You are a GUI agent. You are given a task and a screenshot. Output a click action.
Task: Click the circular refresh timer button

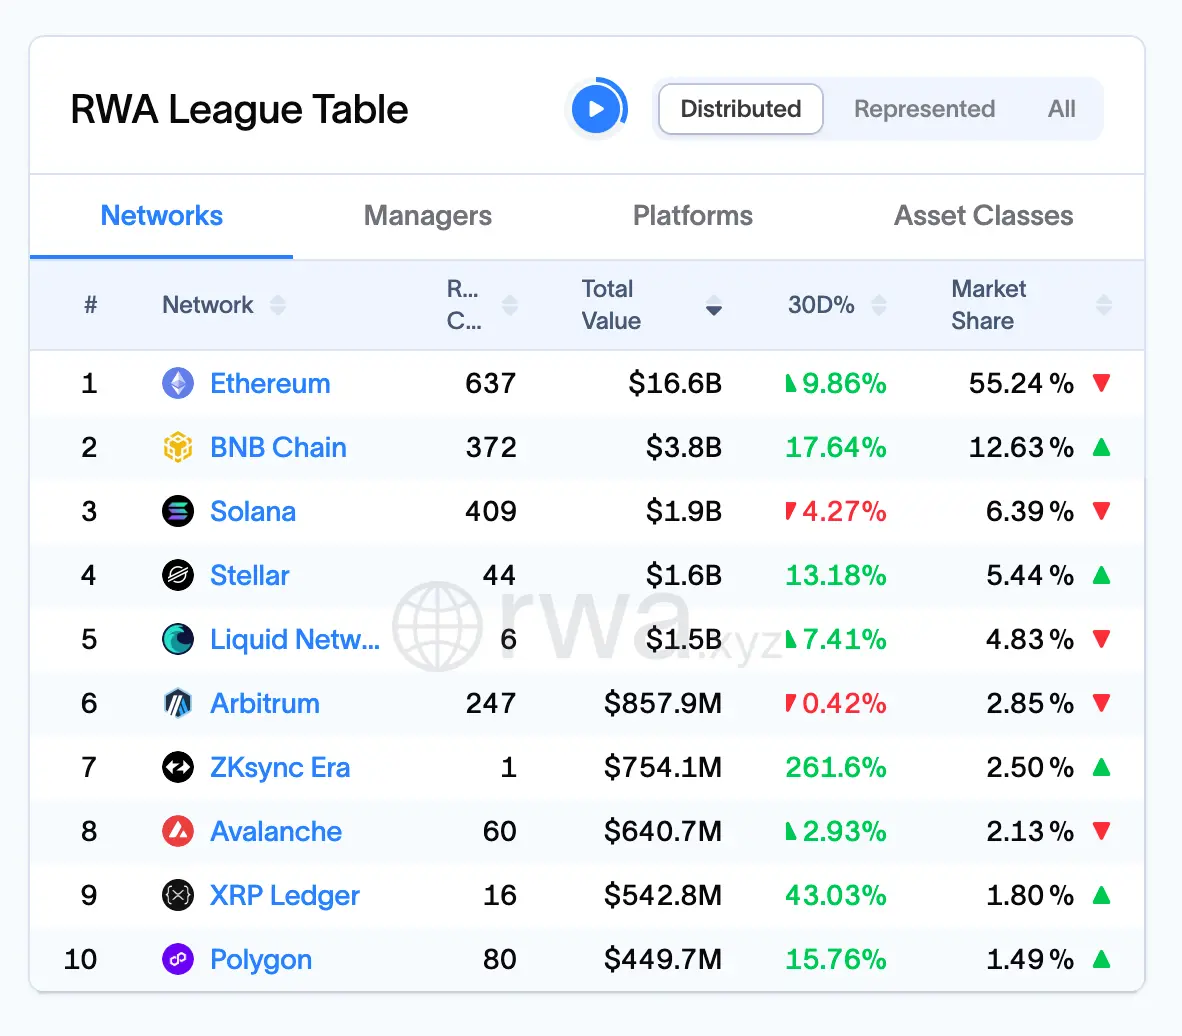pos(597,109)
